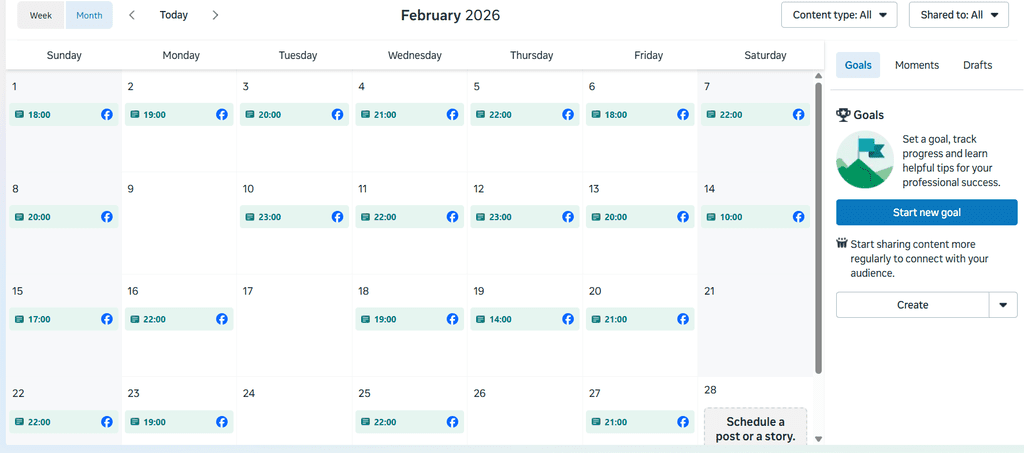Viewport: 1024px width, 453px height.
Task: Click the calendar vertical scrollbar
Action: point(819,230)
